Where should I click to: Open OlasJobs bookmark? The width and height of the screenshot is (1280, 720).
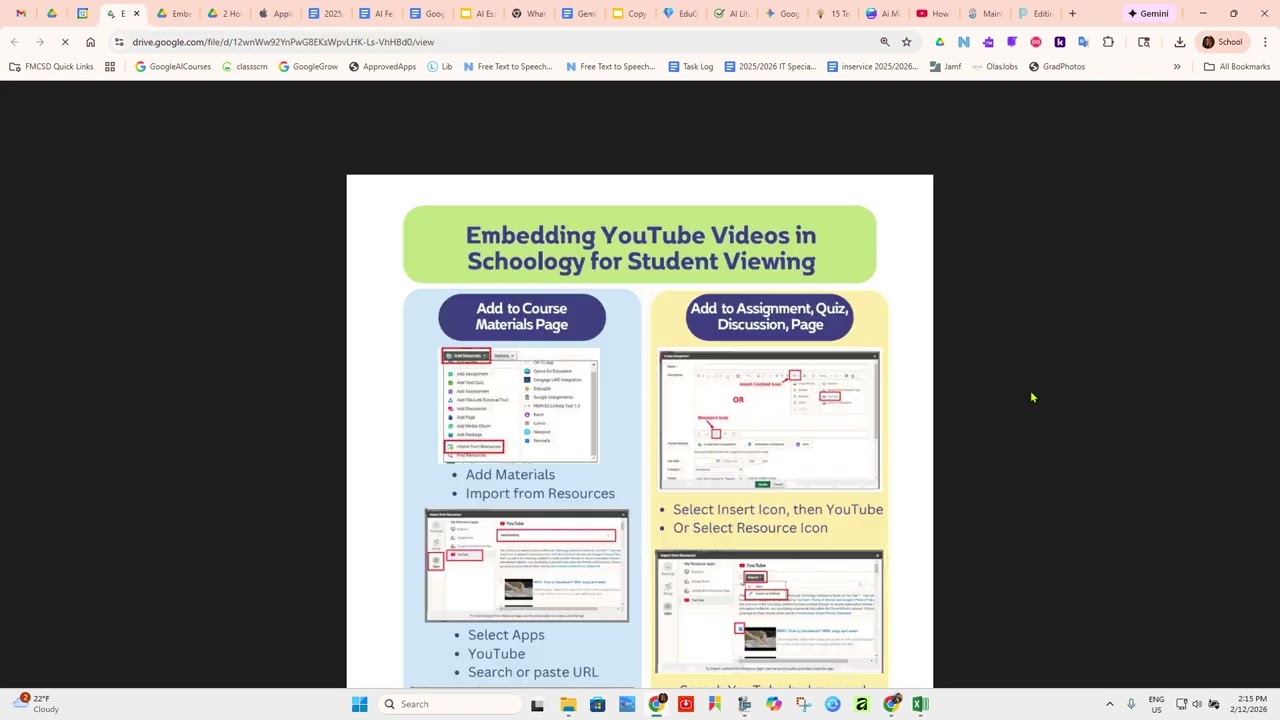point(994,67)
